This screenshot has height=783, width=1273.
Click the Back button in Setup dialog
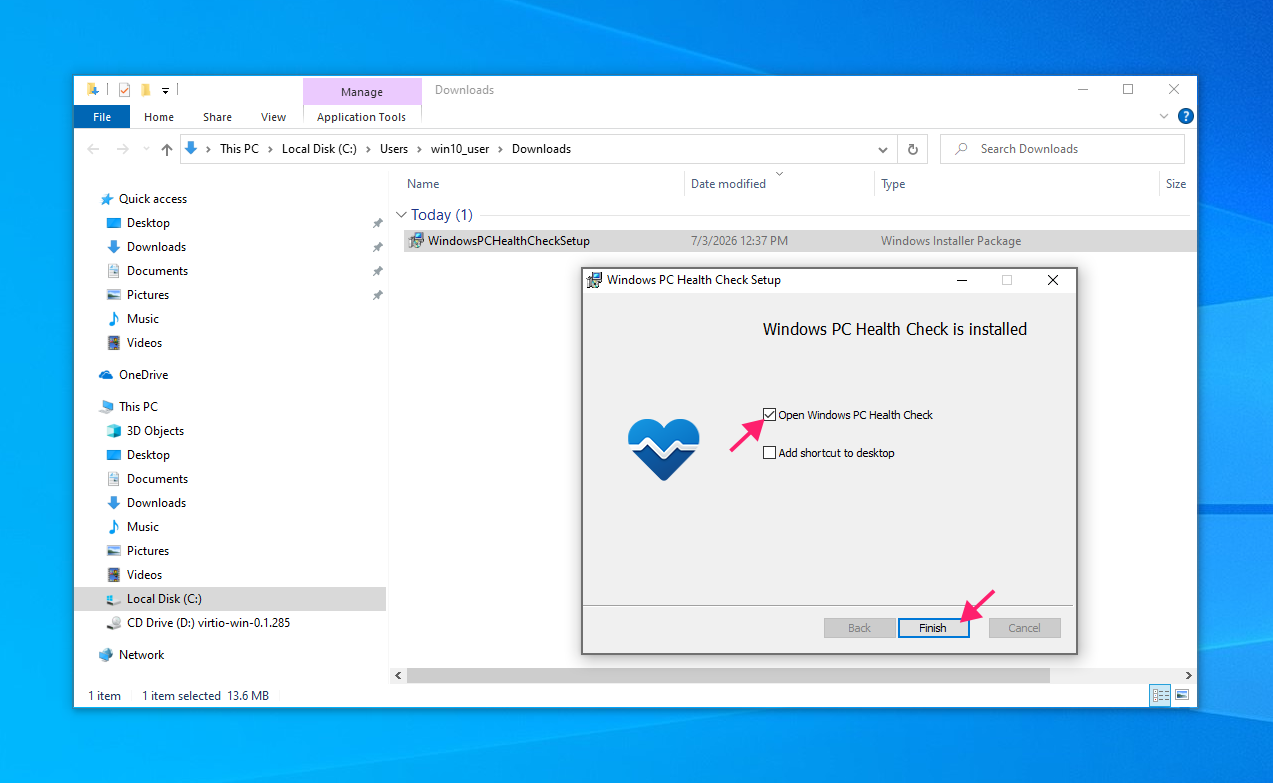(859, 628)
